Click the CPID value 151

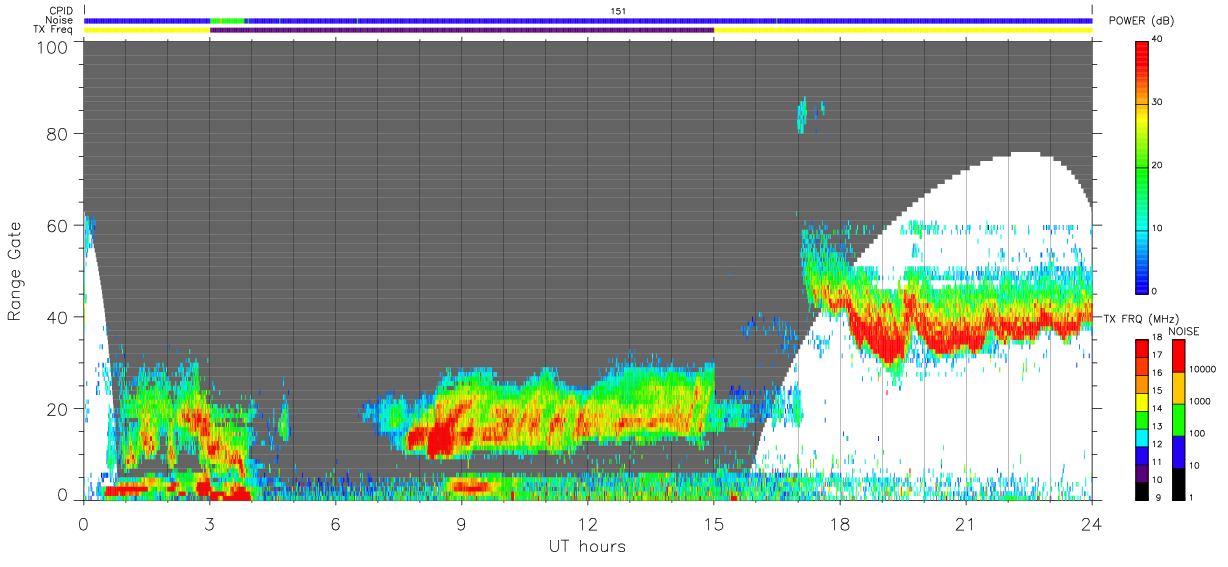click(619, 11)
